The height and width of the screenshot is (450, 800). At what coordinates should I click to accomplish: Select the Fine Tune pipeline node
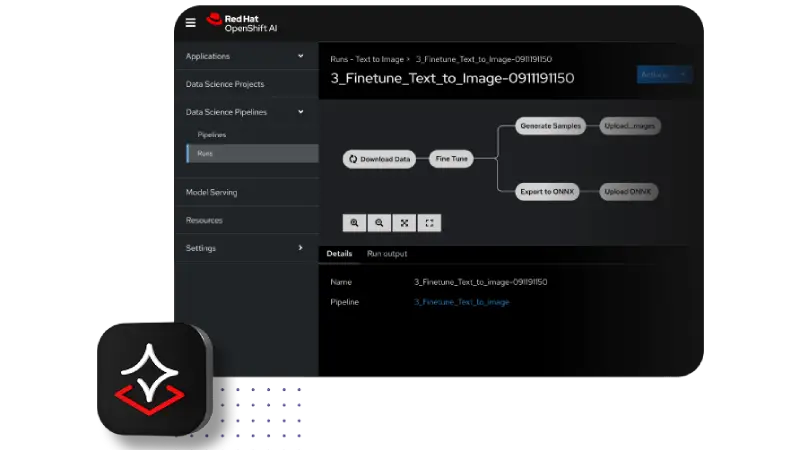[x=451, y=159]
